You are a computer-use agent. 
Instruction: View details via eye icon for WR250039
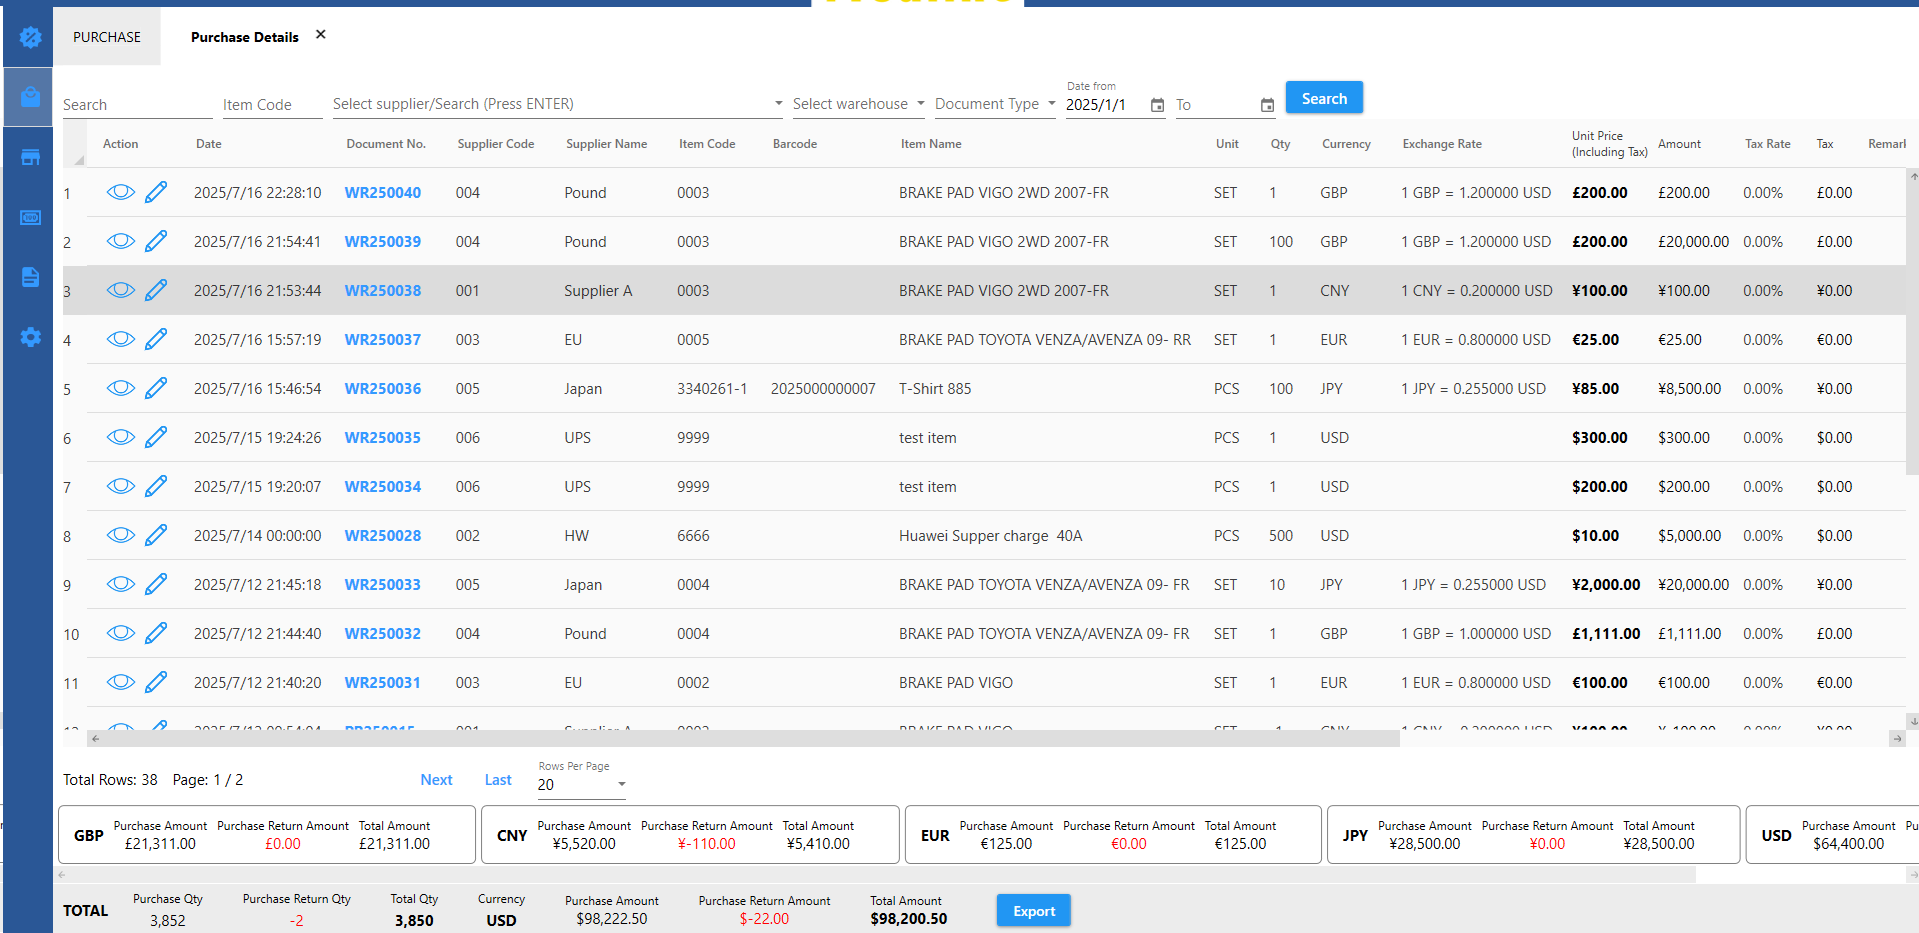[120, 241]
